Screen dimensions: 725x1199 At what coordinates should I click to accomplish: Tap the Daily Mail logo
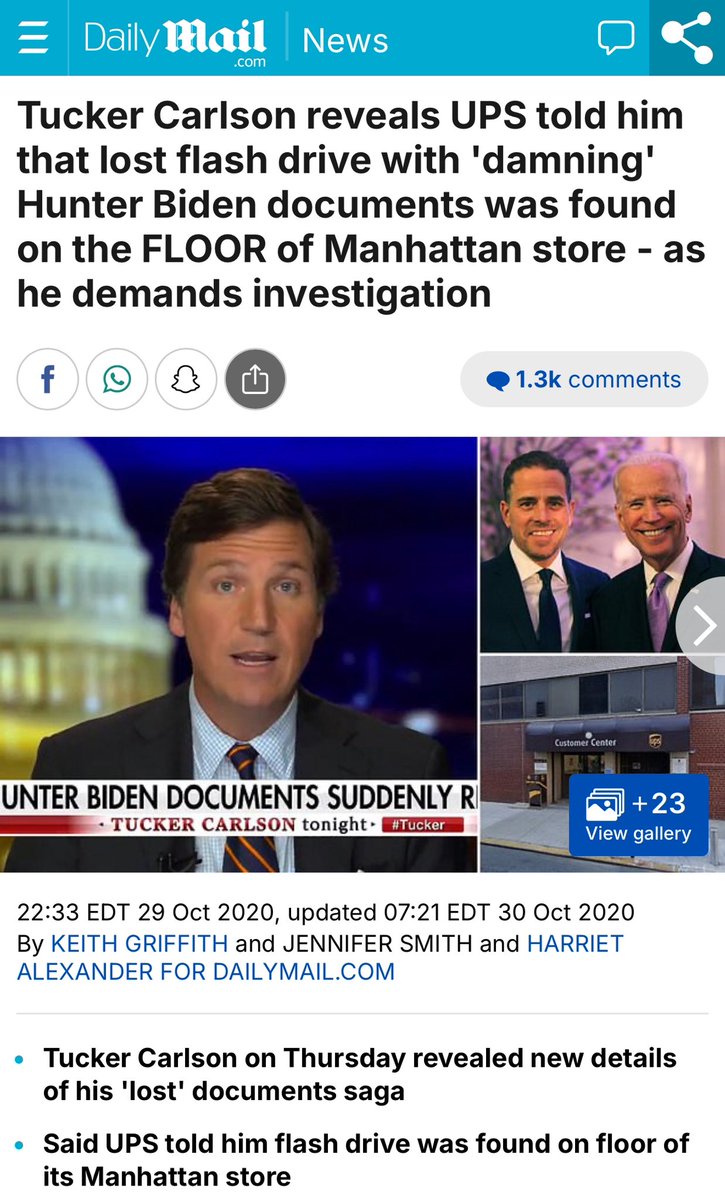175,40
